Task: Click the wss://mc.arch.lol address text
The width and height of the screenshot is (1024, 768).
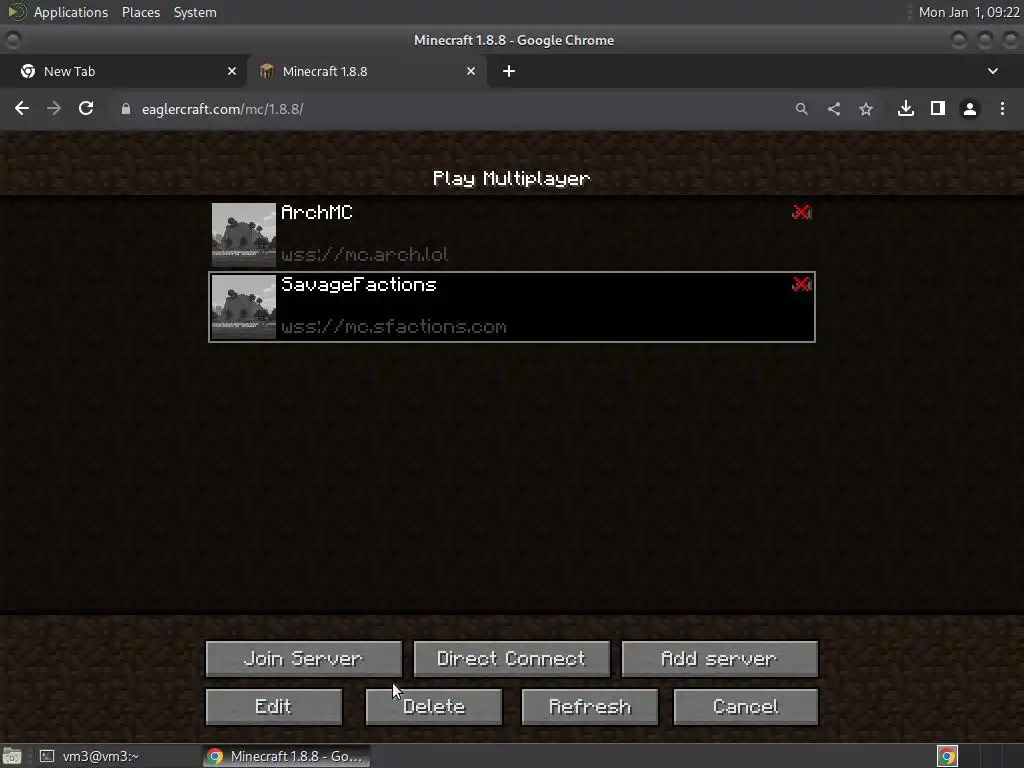Action: (364, 255)
